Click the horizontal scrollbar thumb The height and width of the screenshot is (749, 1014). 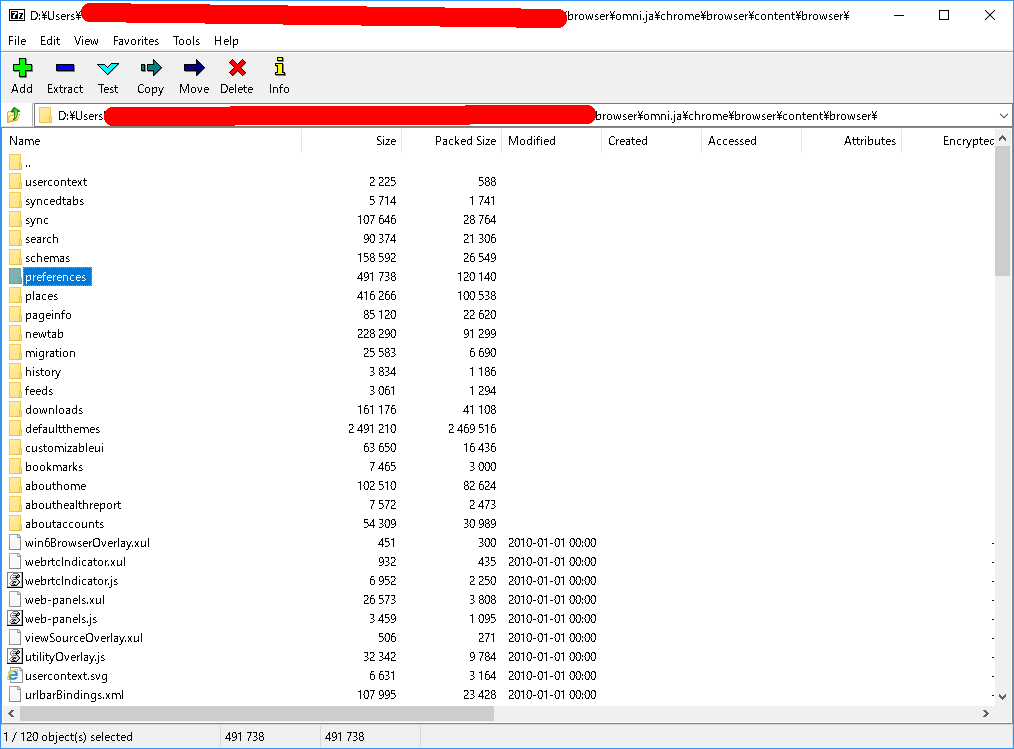(x=257, y=713)
